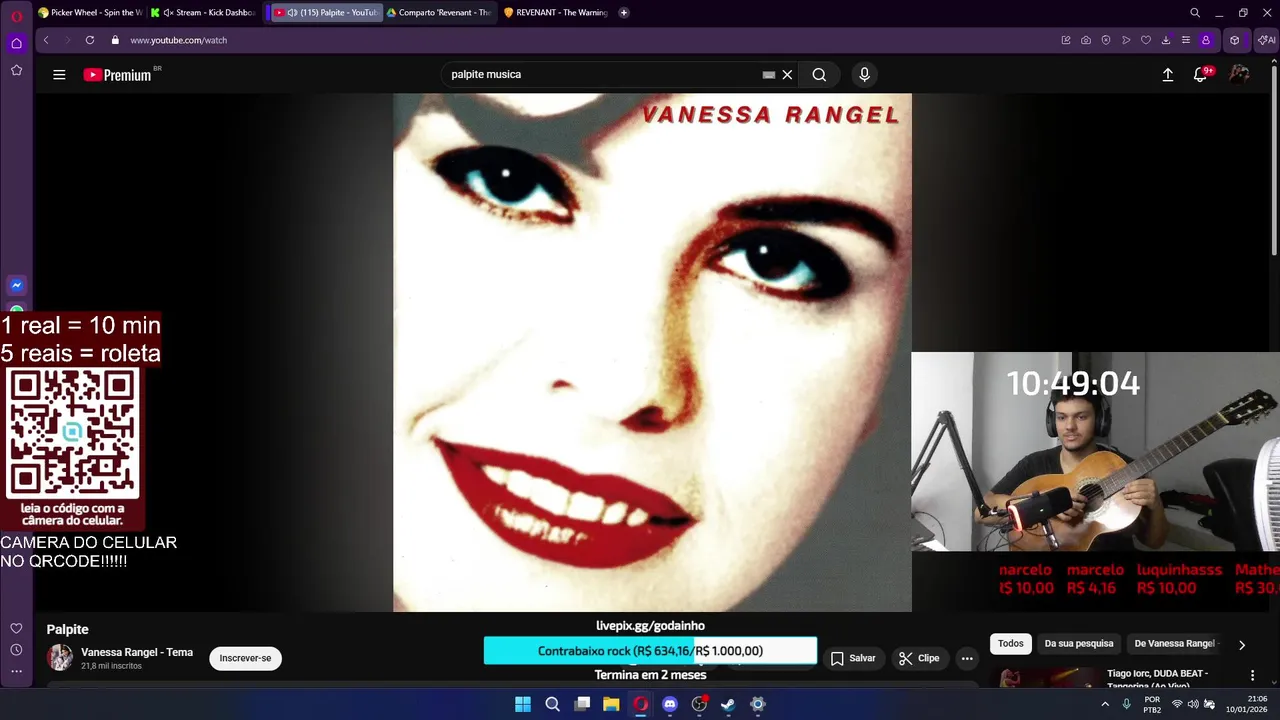
Task: Expand more filter chips arrow
Action: tap(1242, 645)
